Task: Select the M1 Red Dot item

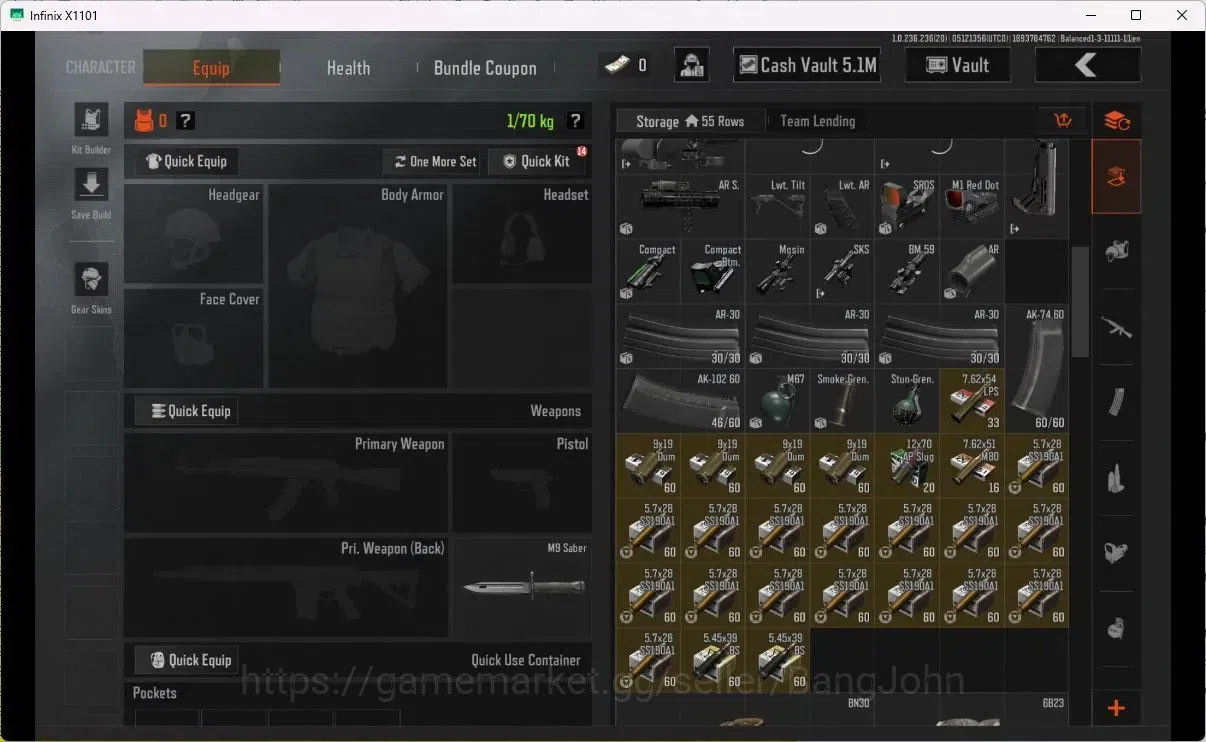Action: tap(972, 206)
